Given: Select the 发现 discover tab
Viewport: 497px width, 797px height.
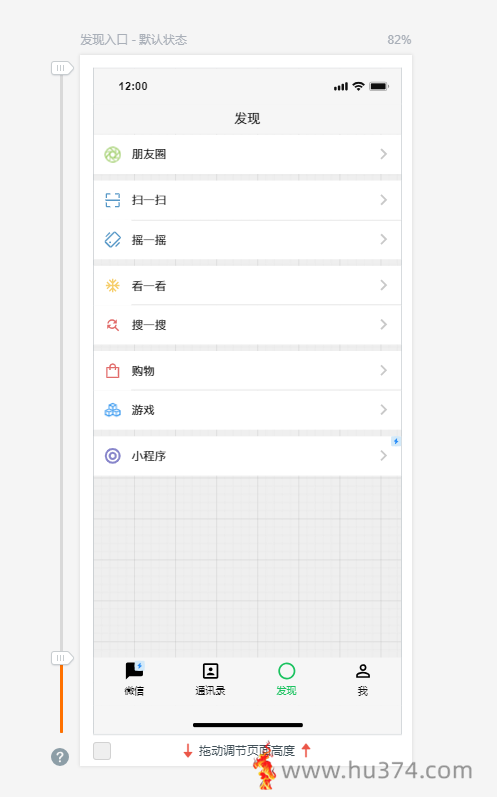Looking at the screenshot, I should tap(287, 679).
